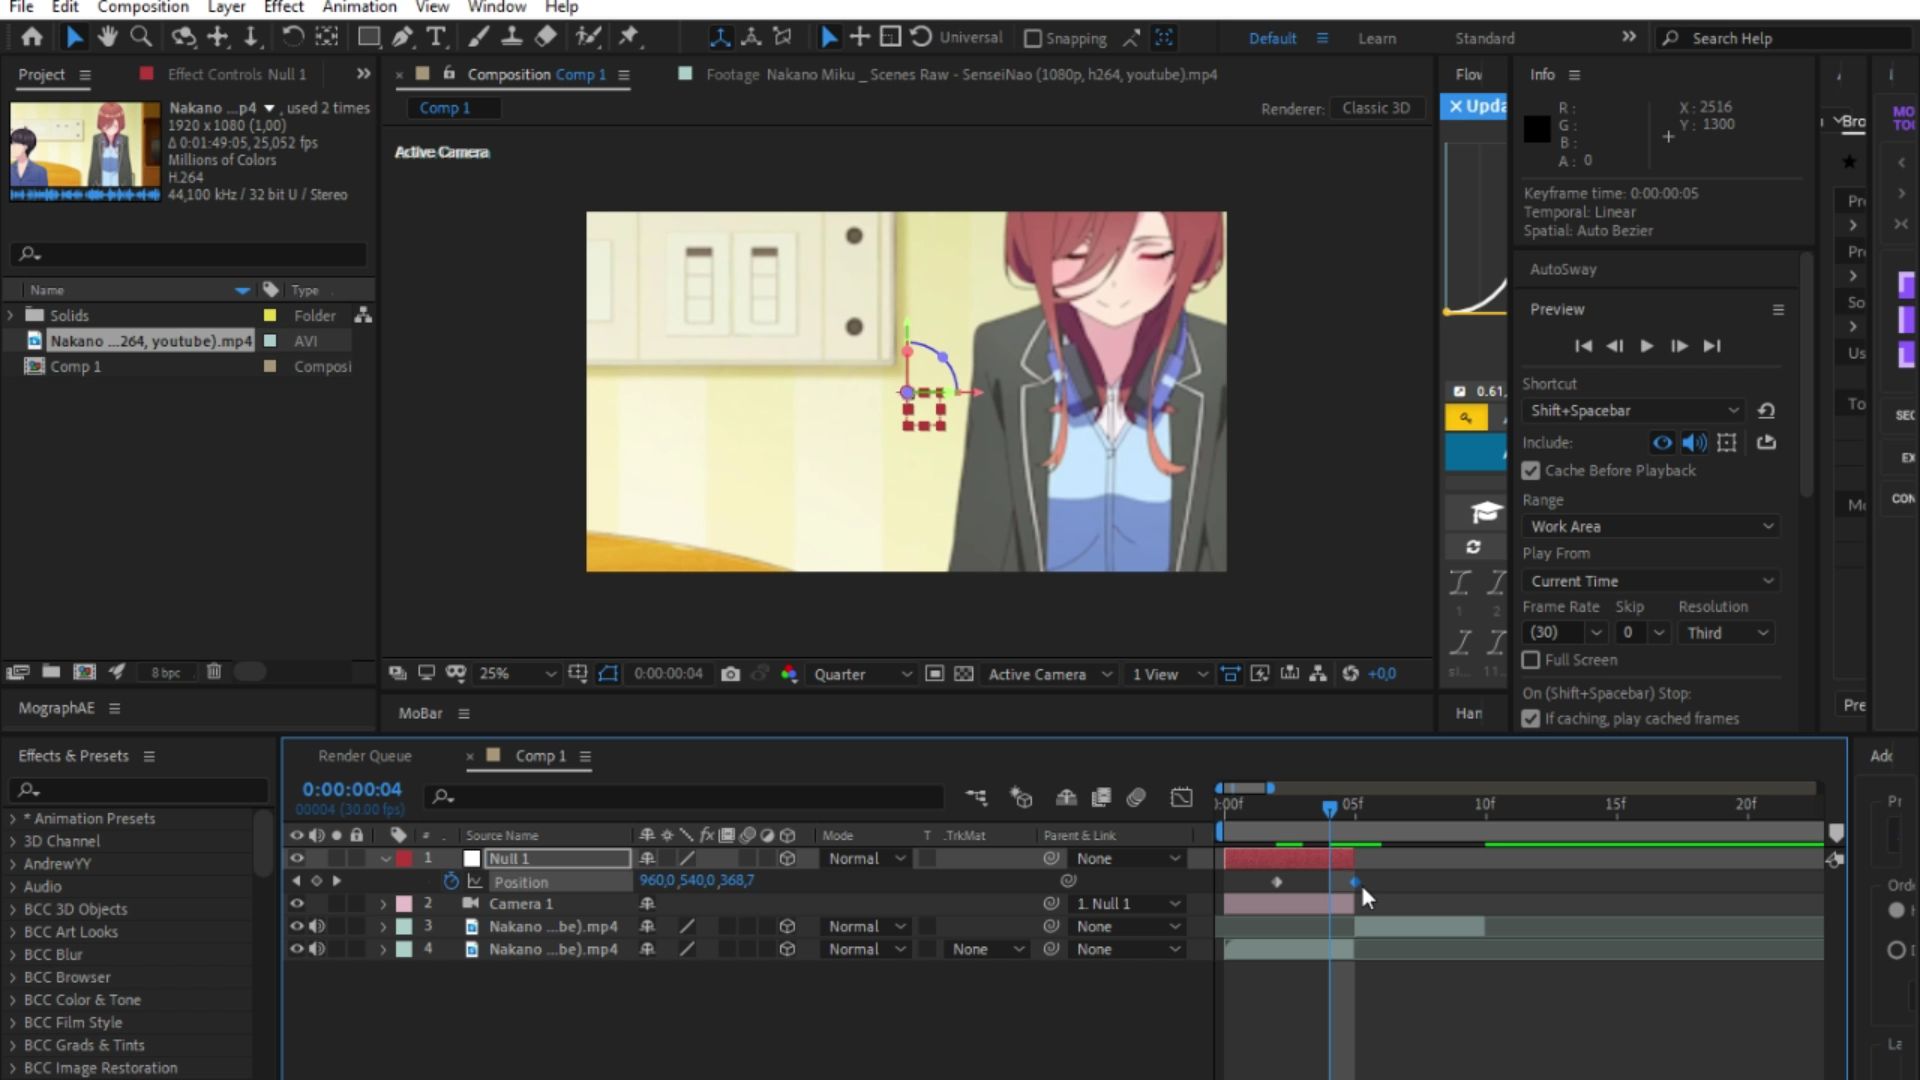This screenshot has height=1080, width=1920.
Task: Jump to the first frame in the Preview panel
Action: point(1583,346)
